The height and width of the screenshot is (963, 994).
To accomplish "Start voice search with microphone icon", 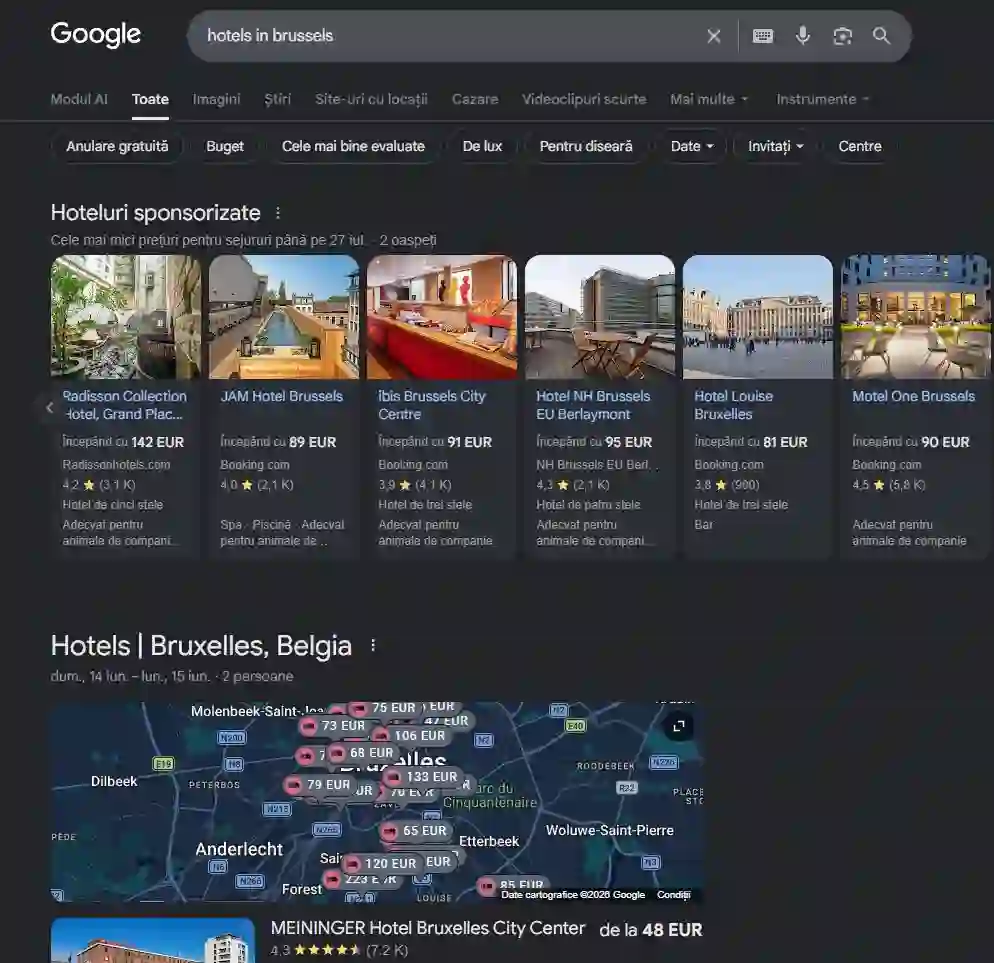I will click(x=803, y=36).
